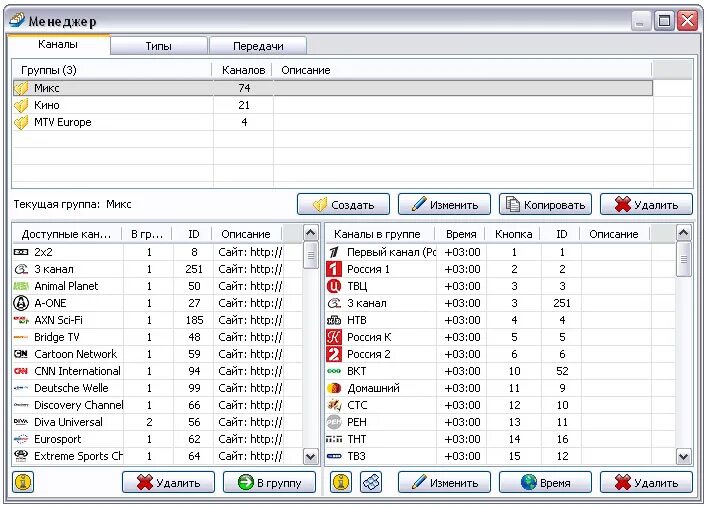Screen dimensions: 707x507
Task: Click the A-ONE channel logo
Action: (21, 303)
